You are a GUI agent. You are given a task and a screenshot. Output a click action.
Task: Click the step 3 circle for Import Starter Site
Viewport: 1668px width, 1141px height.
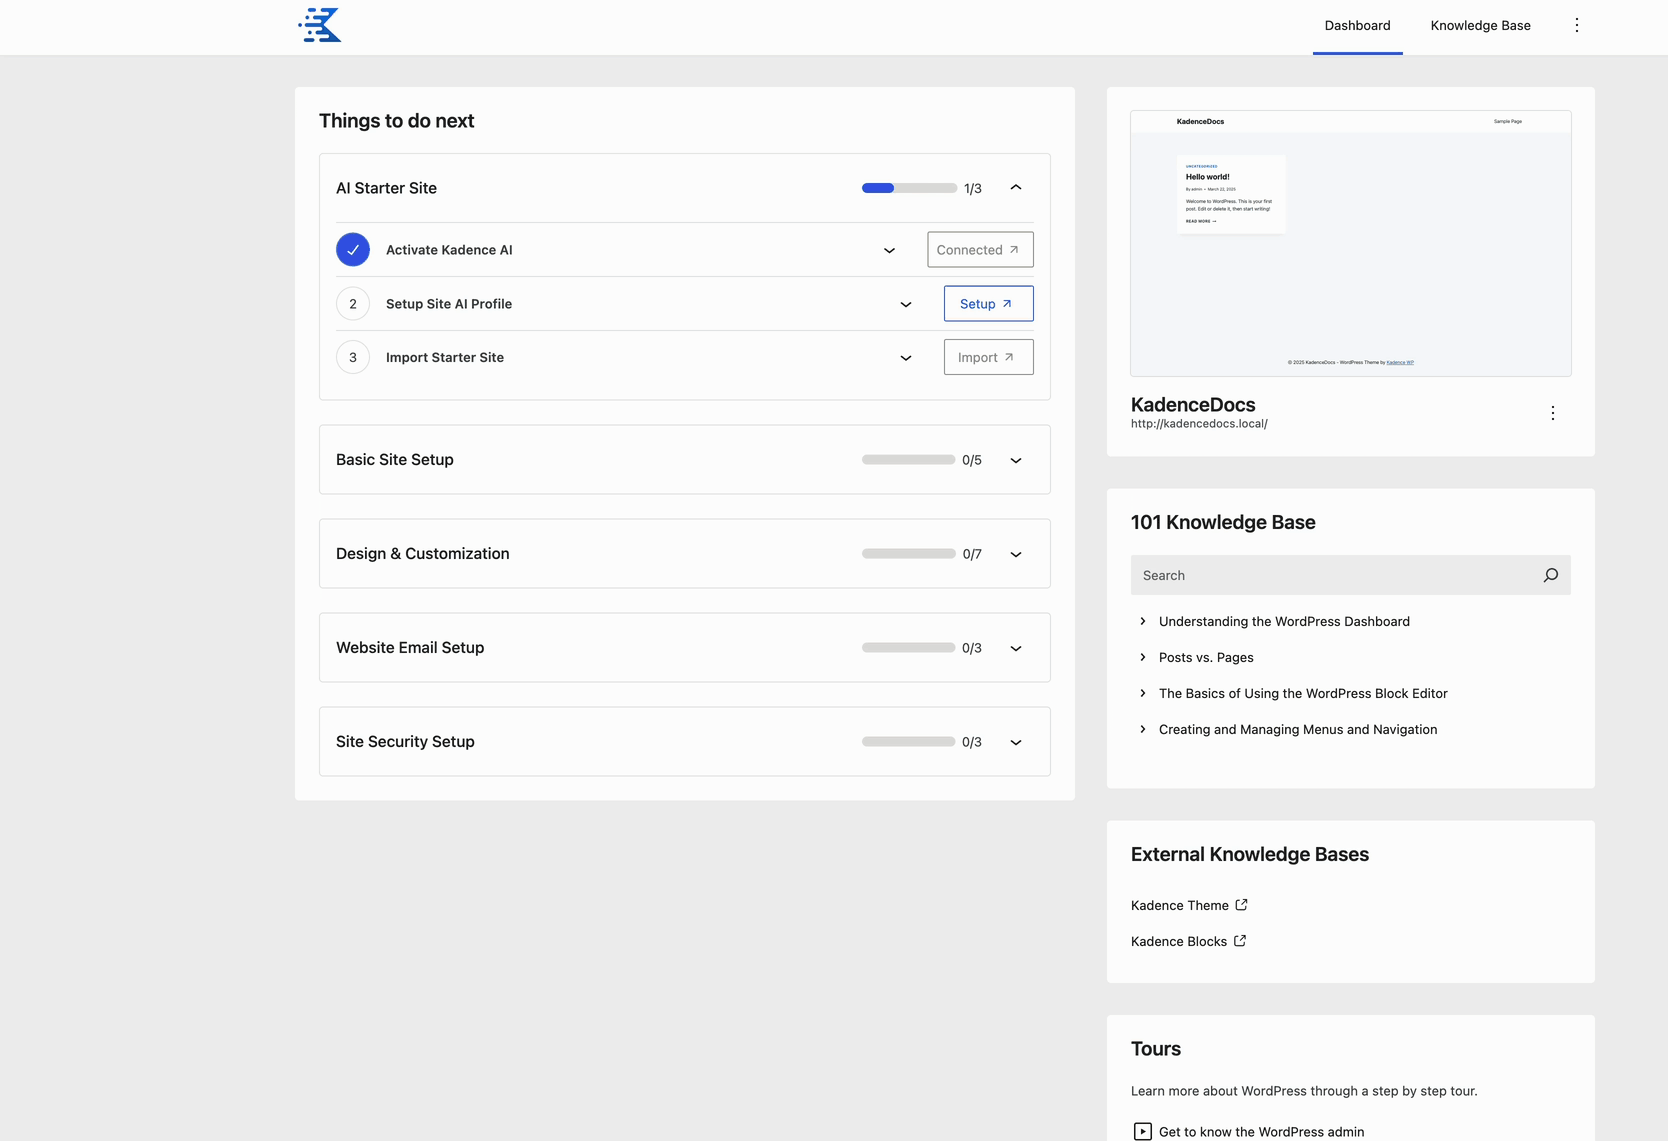point(353,357)
